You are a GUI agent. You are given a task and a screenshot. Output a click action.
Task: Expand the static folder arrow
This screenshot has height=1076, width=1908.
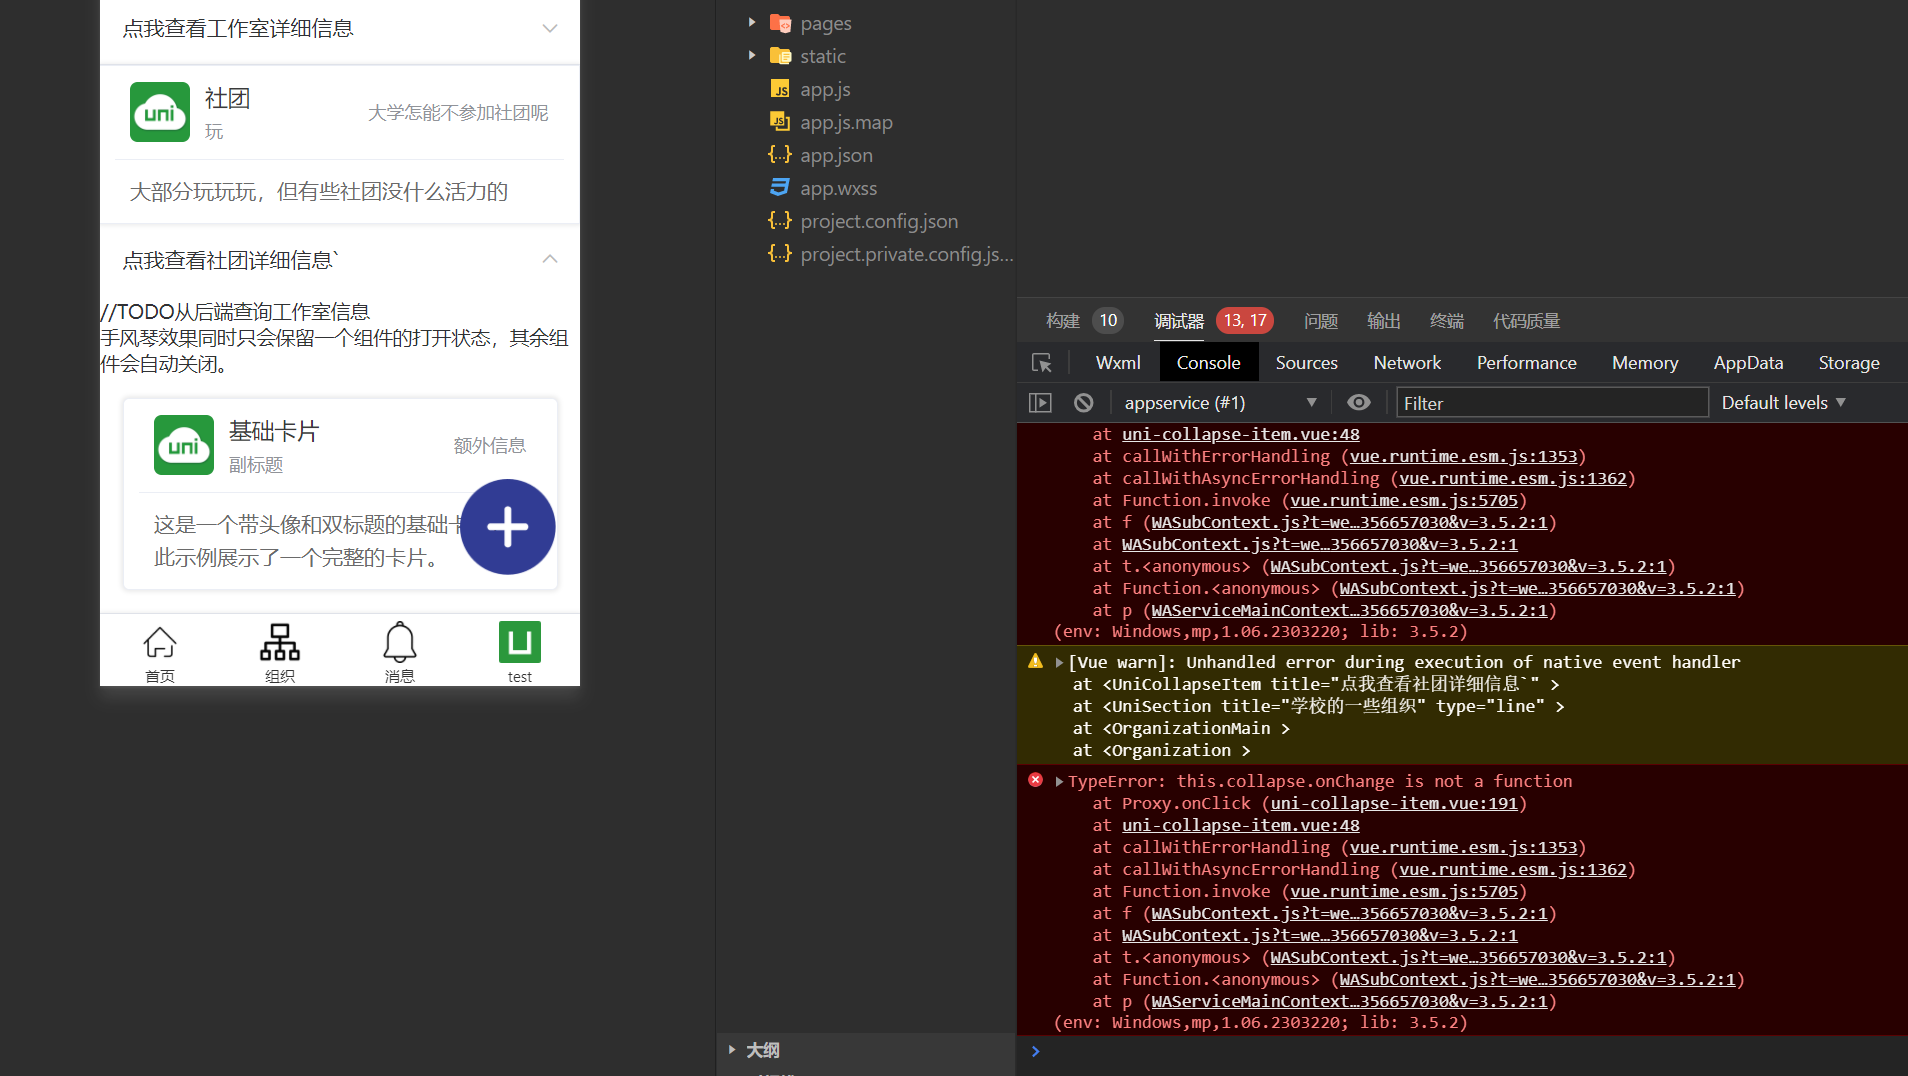752,55
